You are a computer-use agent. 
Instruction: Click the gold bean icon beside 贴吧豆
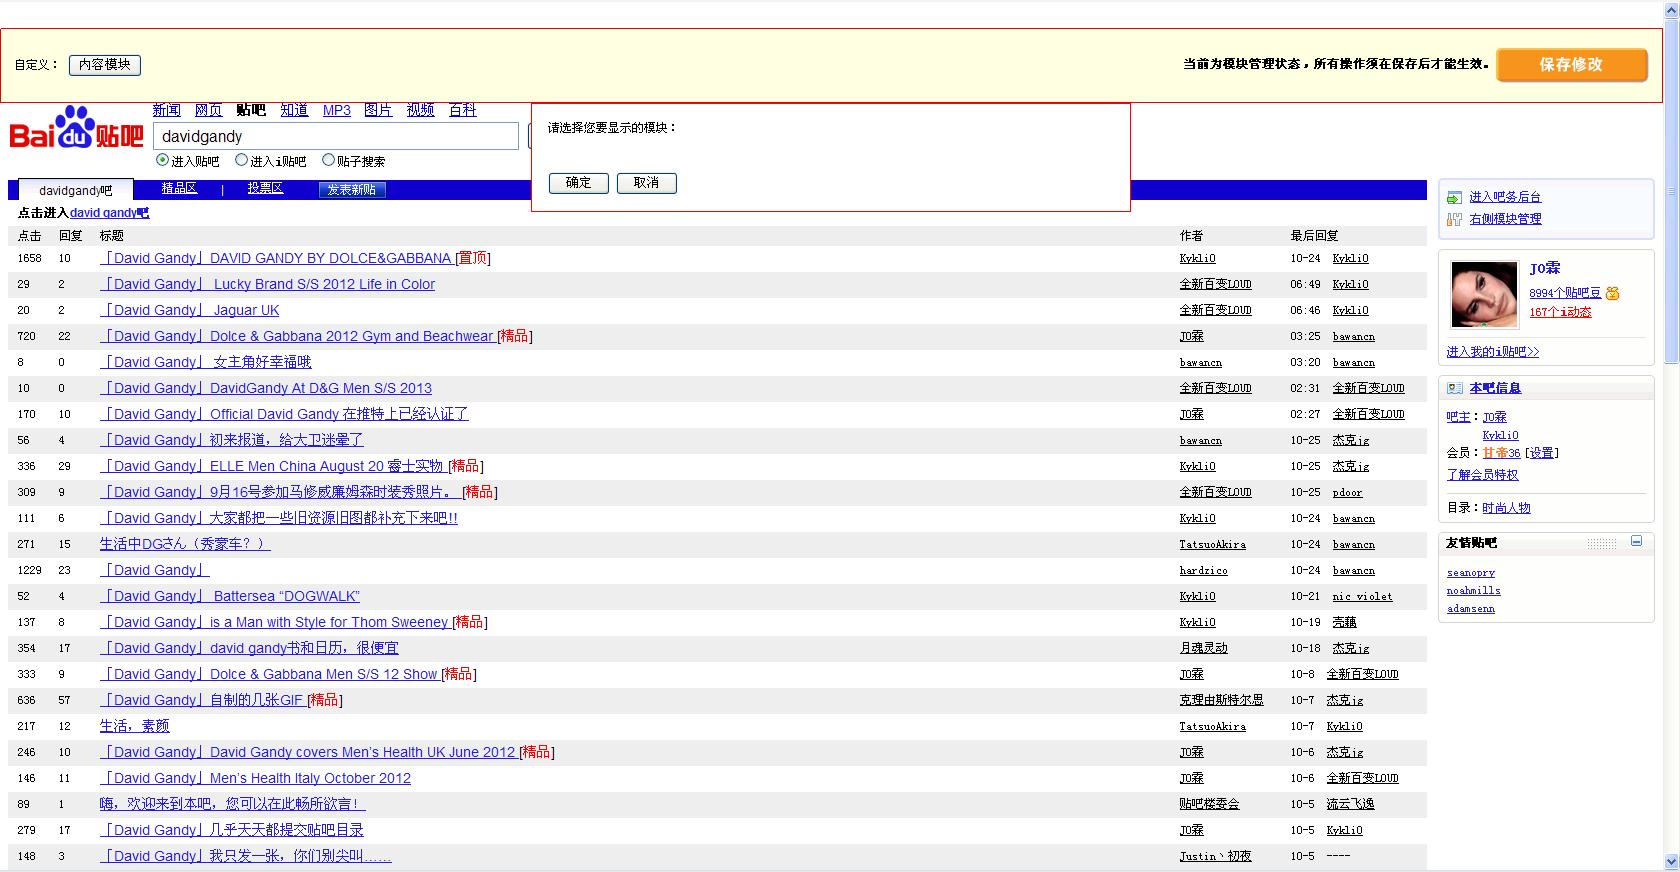pyautogui.click(x=1613, y=293)
